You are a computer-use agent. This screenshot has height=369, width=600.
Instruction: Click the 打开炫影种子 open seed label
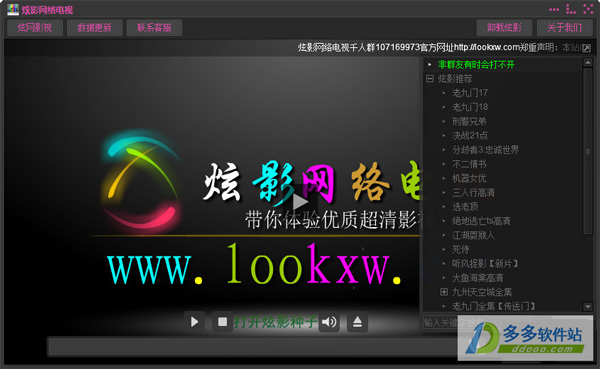click(x=275, y=322)
